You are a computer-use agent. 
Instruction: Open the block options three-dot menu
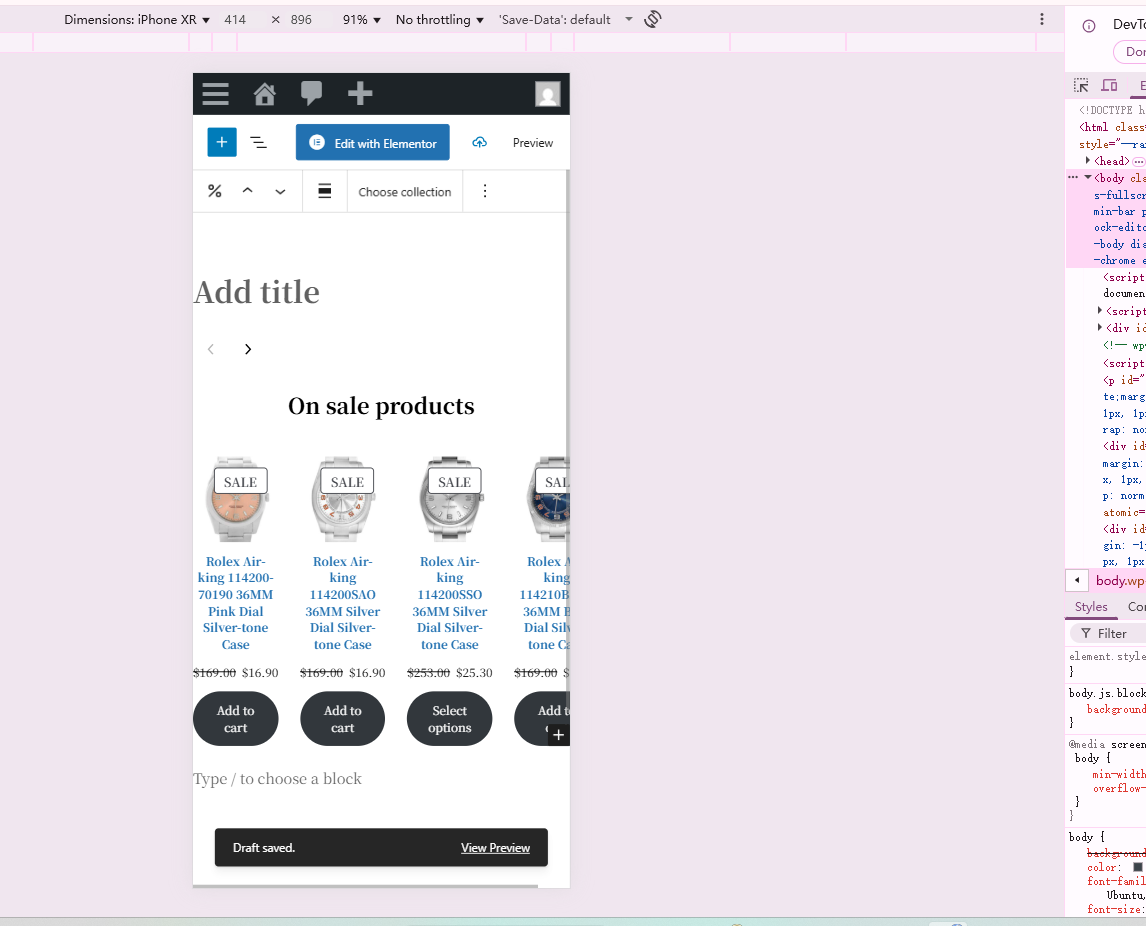485,190
